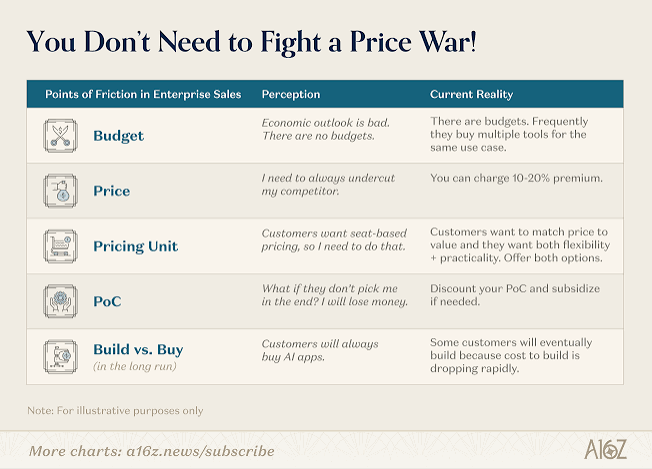Click the Budget scissors icon
The image size is (652, 469).
(x=60, y=136)
